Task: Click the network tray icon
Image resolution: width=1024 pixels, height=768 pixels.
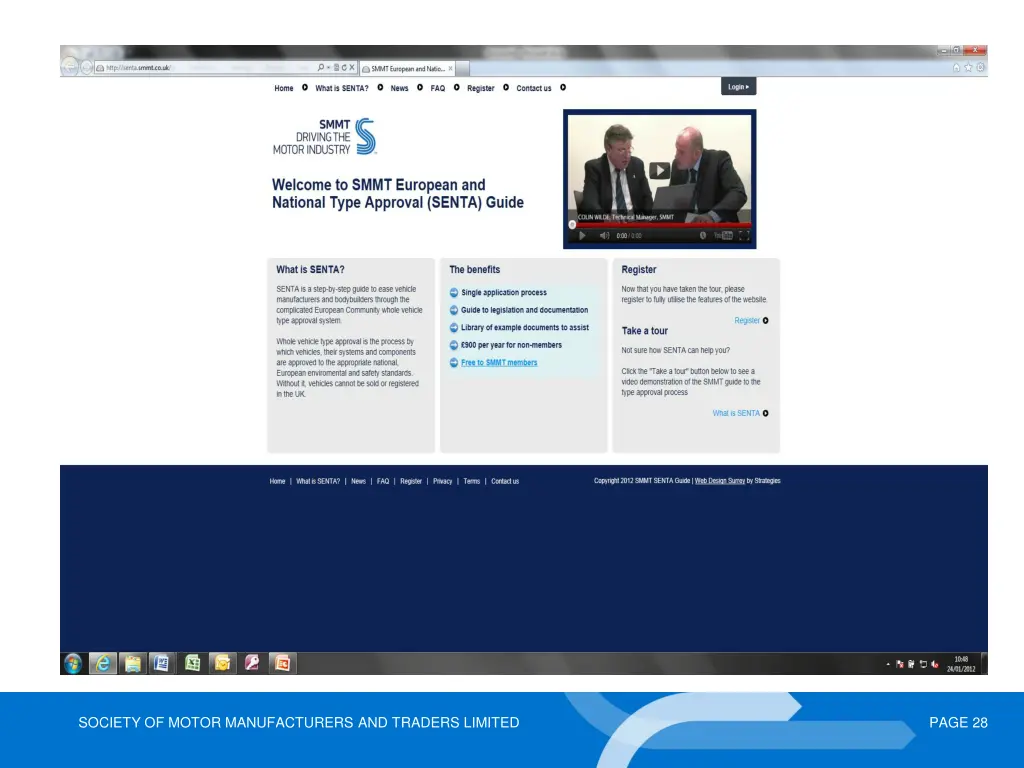Action: [x=923, y=664]
